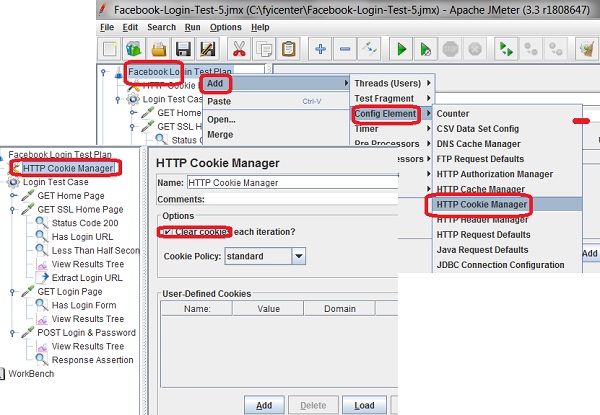Expand the Threads (Users) submenu arrow
600x415 pixels.
click(x=429, y=83)
